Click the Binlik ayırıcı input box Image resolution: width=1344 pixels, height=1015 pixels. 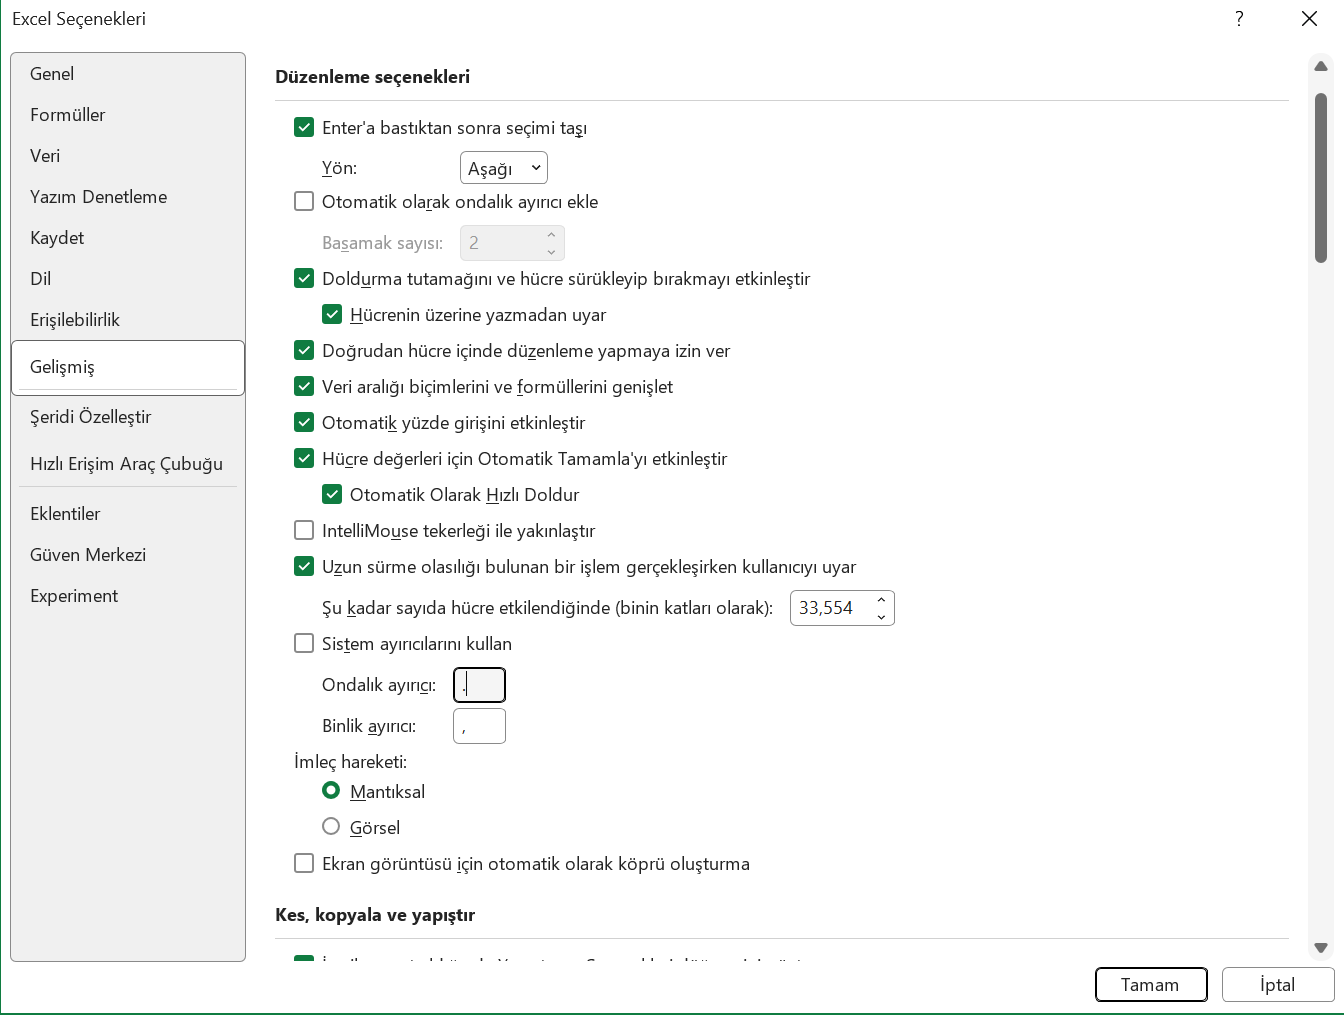click(x=480, y=726)
